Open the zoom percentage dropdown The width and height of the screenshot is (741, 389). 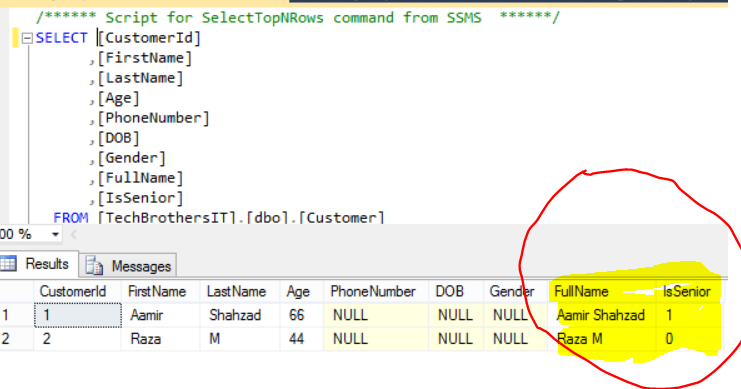point(55,234)
